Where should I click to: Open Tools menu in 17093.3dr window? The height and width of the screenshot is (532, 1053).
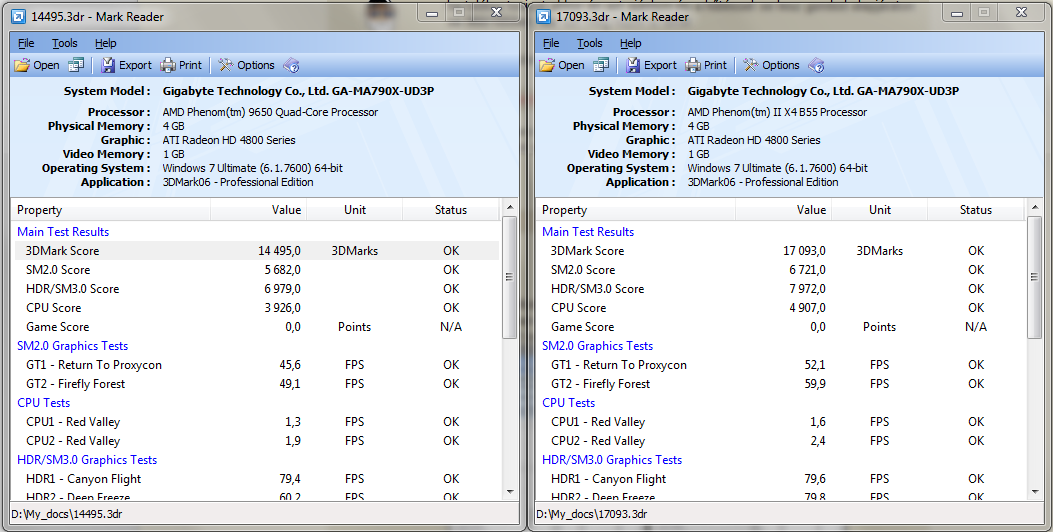click(x=590, y=43)
